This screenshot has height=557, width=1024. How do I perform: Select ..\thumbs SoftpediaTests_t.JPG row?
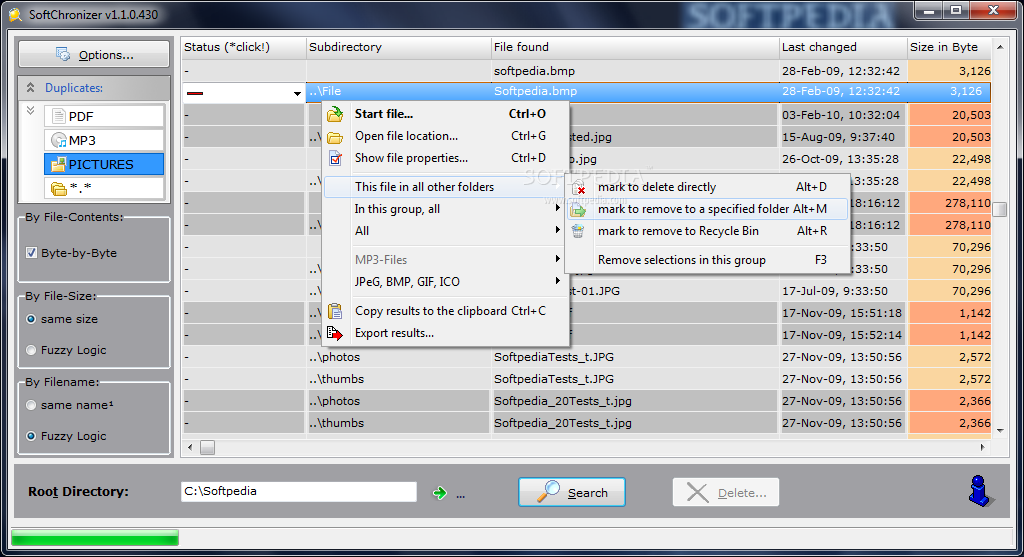coord(586,379)
